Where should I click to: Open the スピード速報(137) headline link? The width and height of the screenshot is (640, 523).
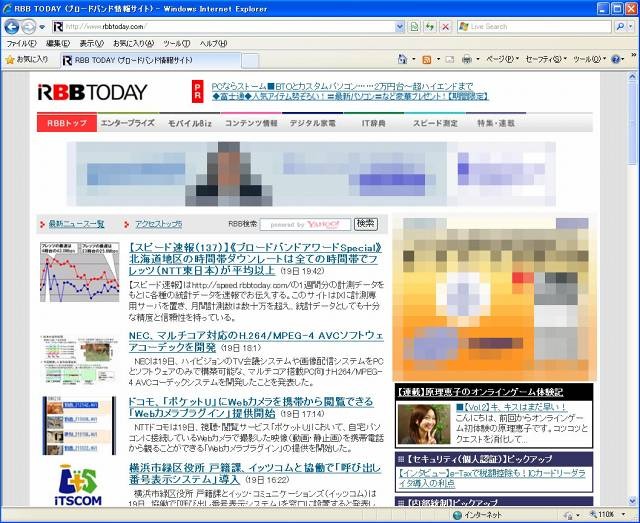(x=256, y=259)
